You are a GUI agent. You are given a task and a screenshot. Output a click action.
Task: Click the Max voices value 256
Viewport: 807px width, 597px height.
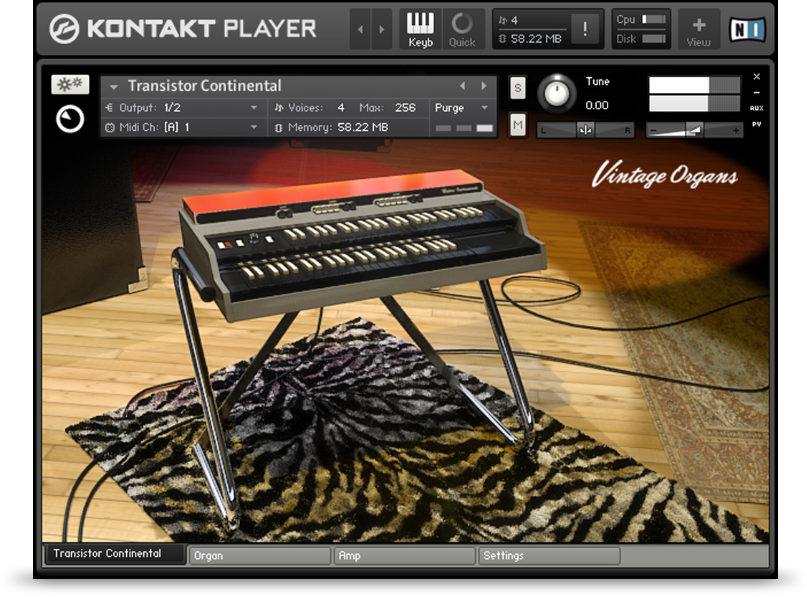click(x=405, y=108)
